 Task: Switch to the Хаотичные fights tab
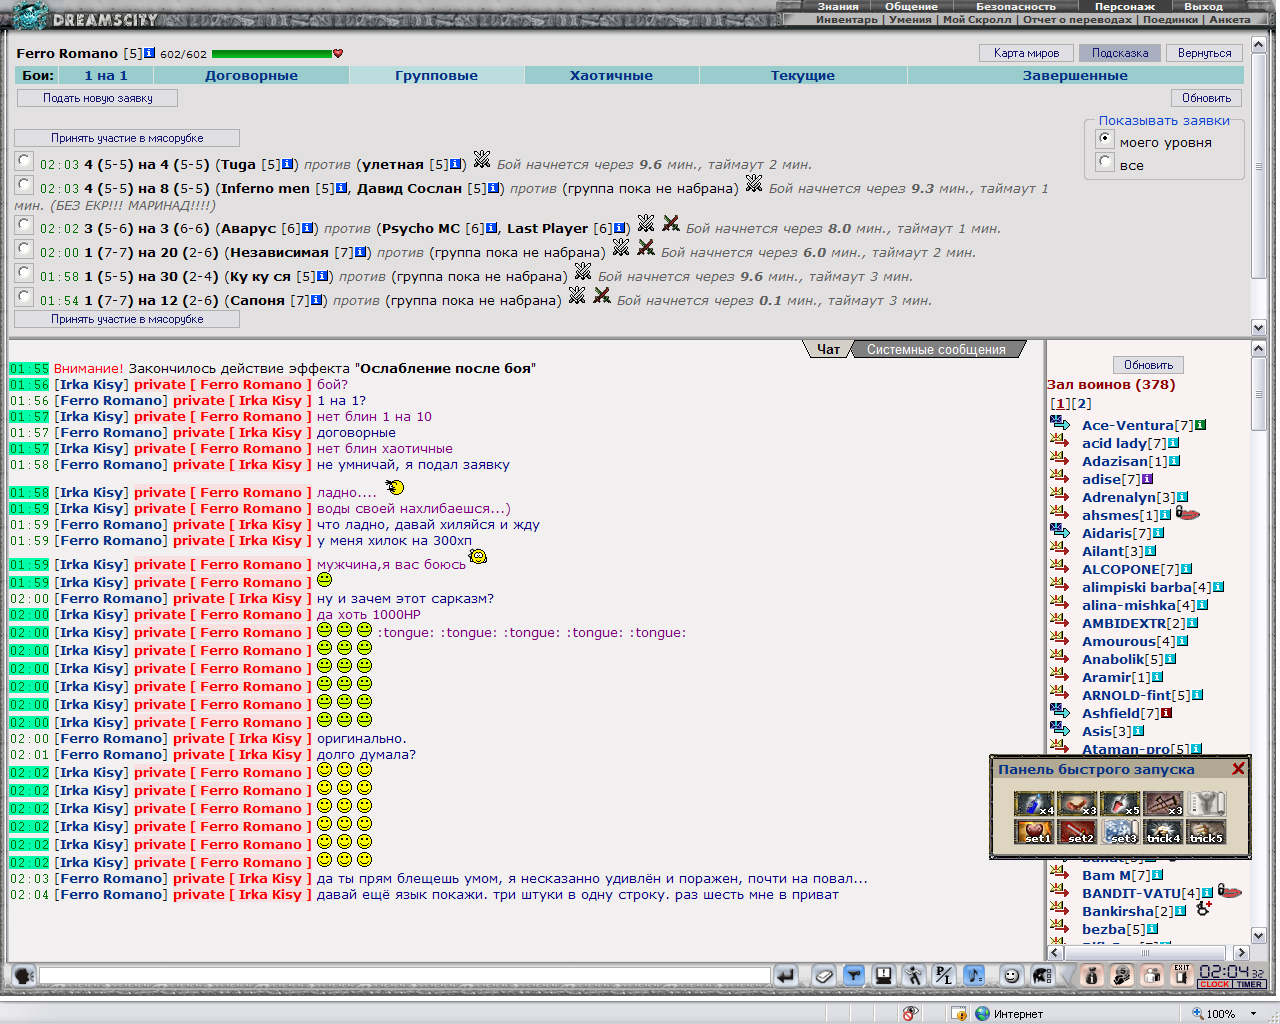tap(611, 75)
